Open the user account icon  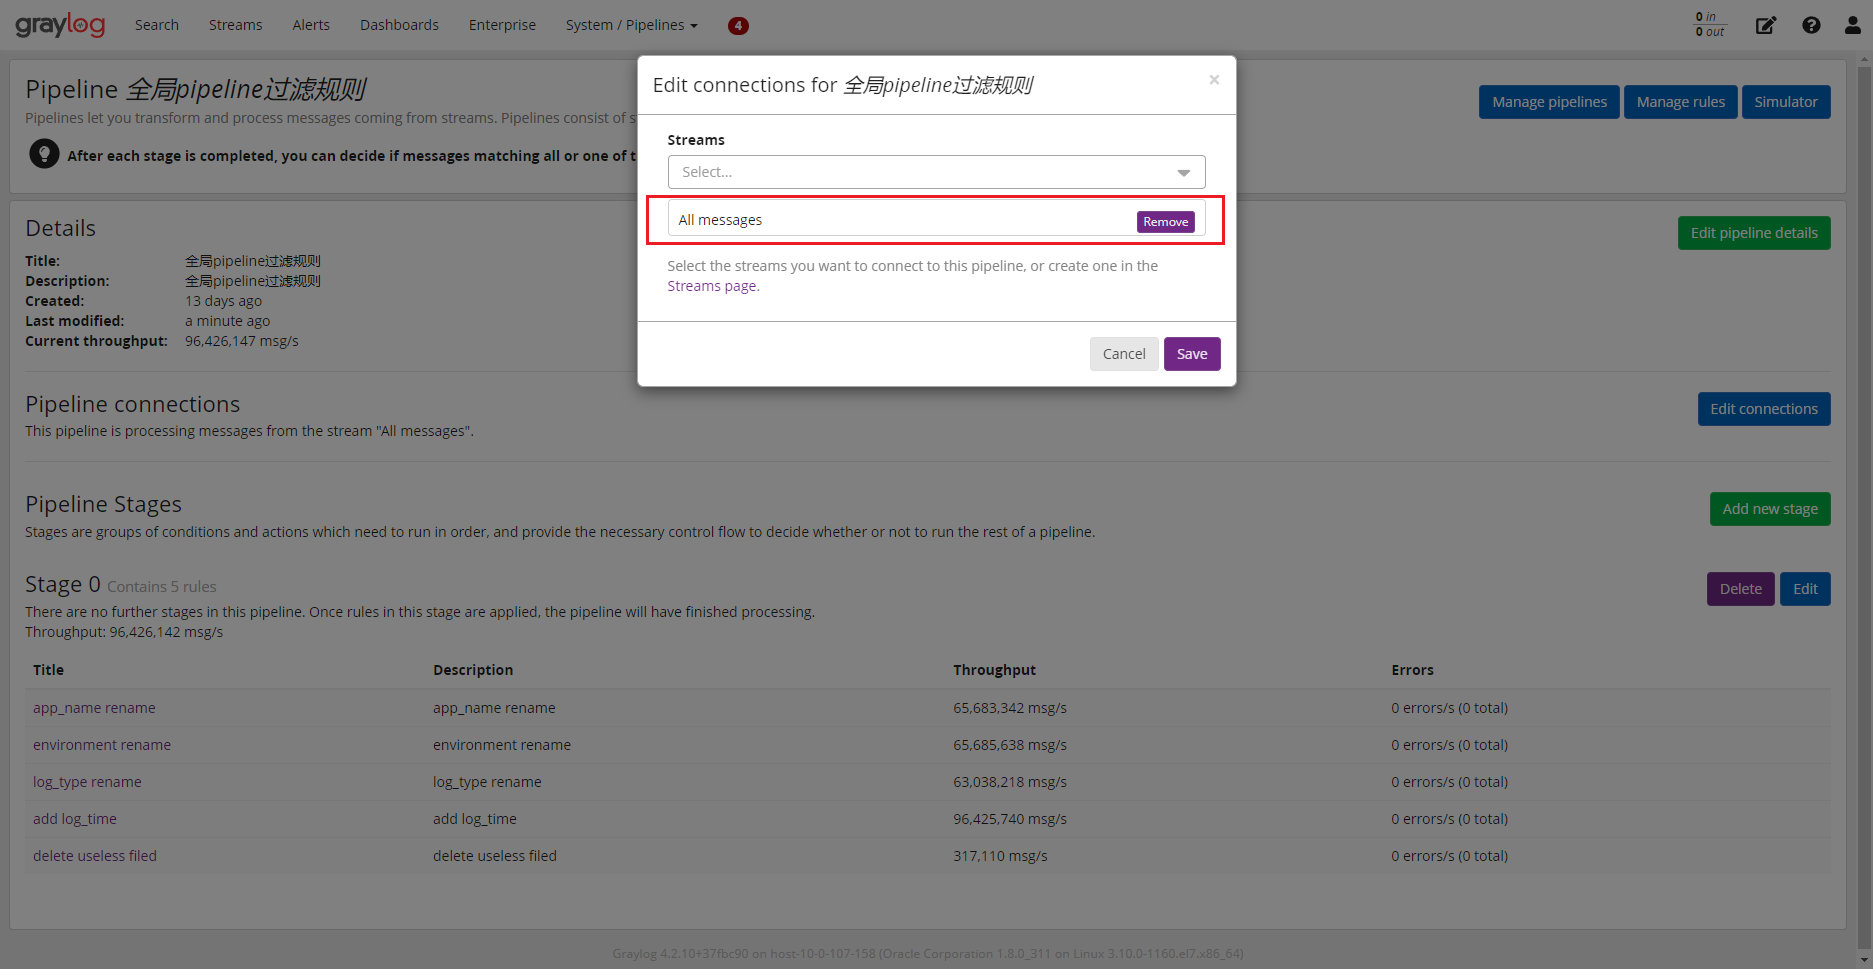point(1852,25)
